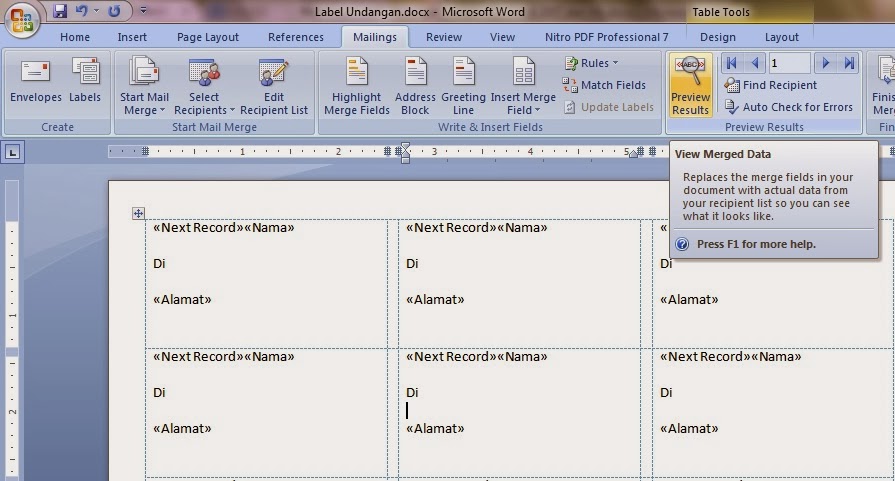The width and height of the screenshot is (895, 481).
Task: Click the Insert Merge Field icon
Action: pyautogui.click(x=523, y=73)
